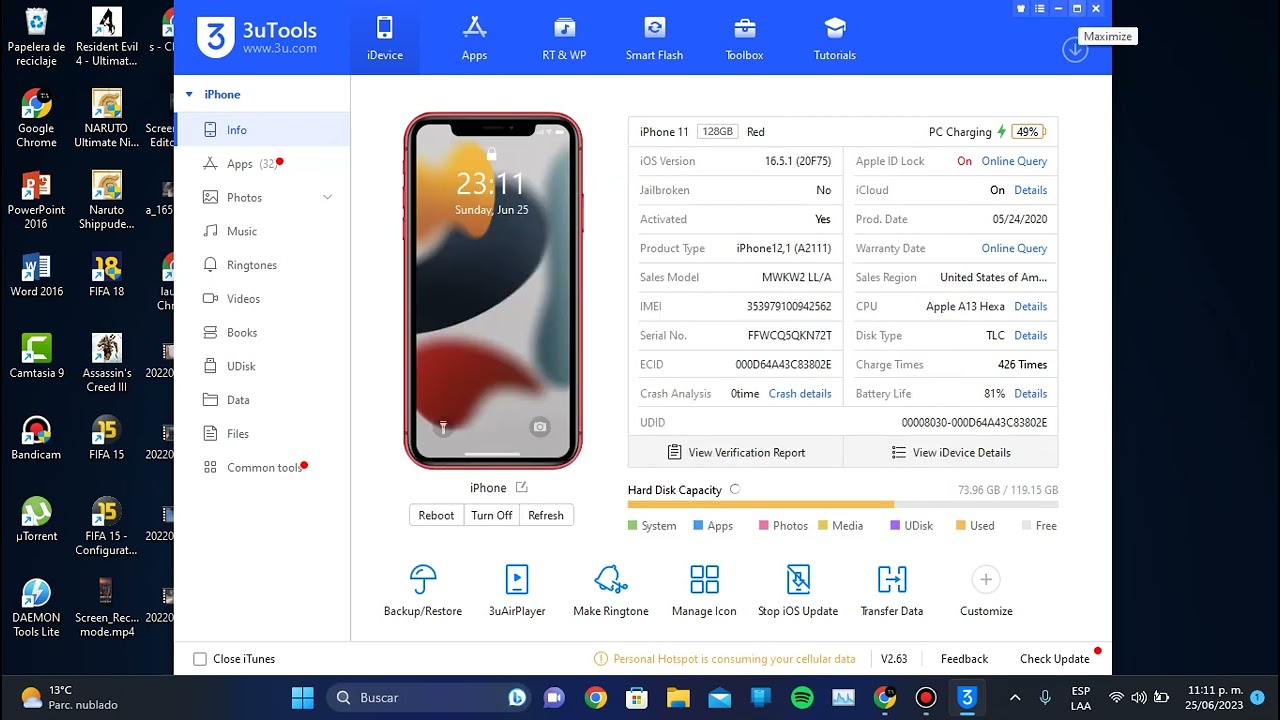This screenshot has height=720, width=1280.
Task: Open iCloud Details link
Action: 1030,190
